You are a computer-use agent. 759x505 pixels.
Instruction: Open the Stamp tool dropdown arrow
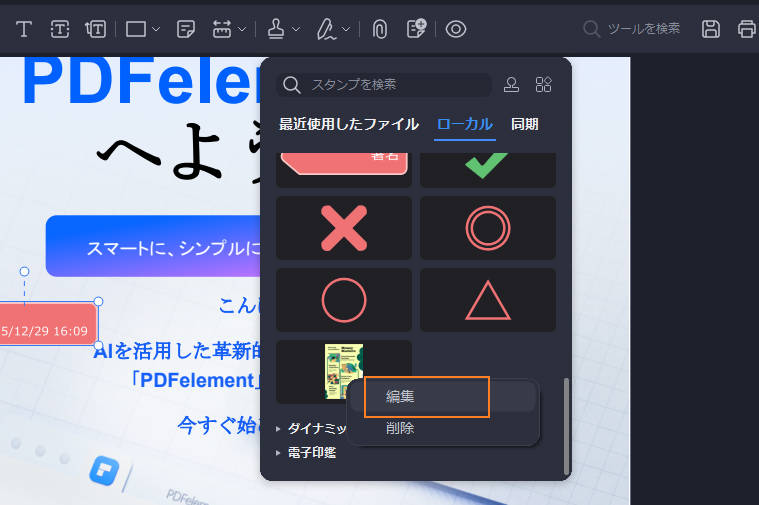[x=296, y=29]
